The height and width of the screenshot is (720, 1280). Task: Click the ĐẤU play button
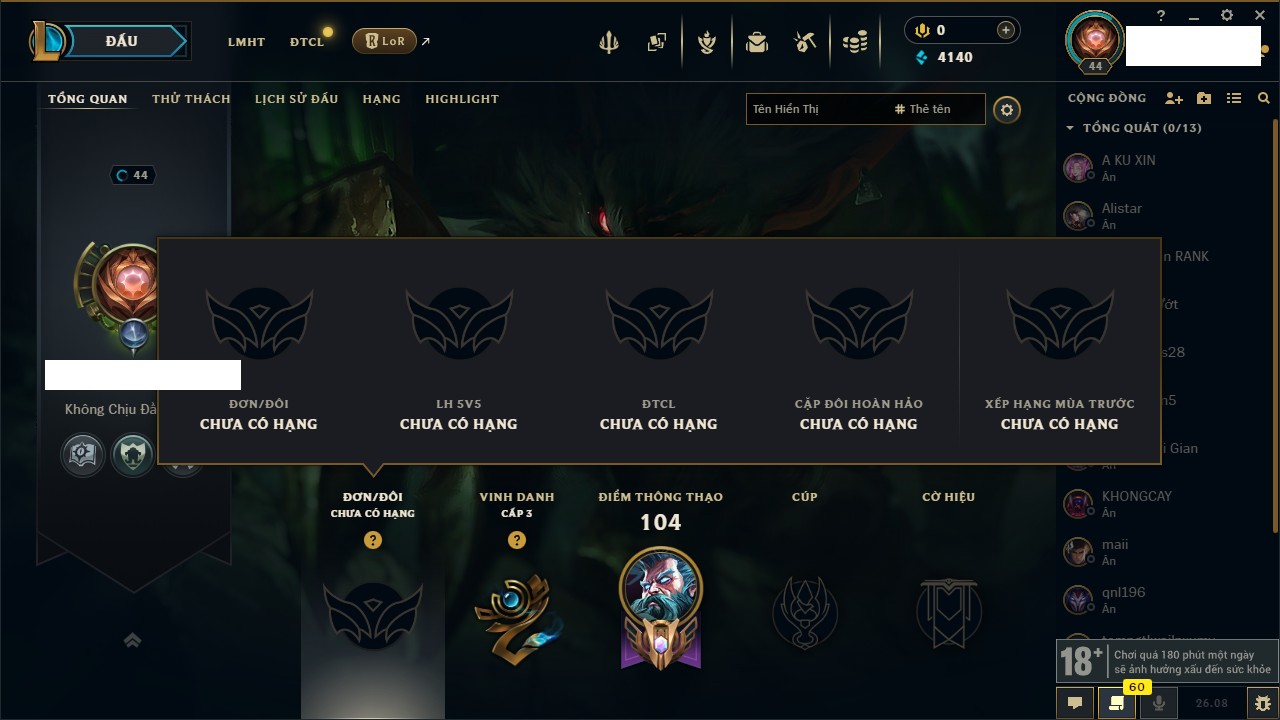tap(122, 41)
